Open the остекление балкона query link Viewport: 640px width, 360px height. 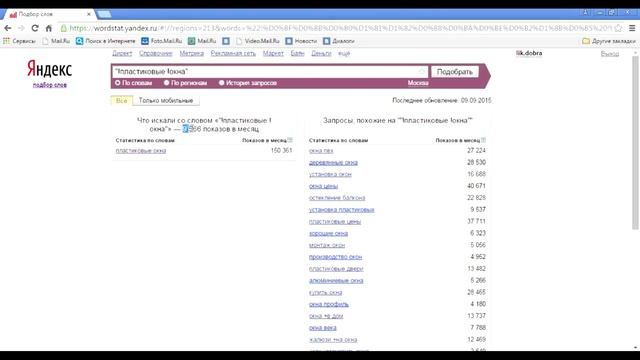click(x=337, y=198)
